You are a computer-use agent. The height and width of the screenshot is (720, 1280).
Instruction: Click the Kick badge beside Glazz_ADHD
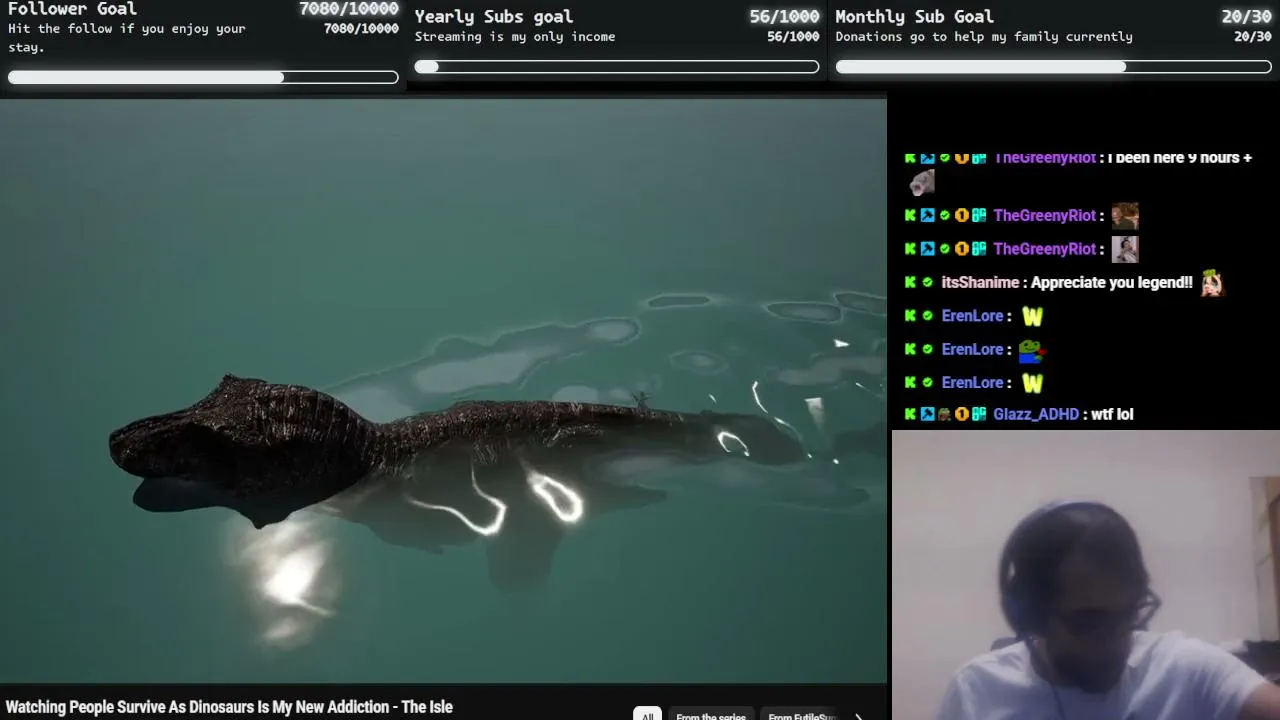910,414
